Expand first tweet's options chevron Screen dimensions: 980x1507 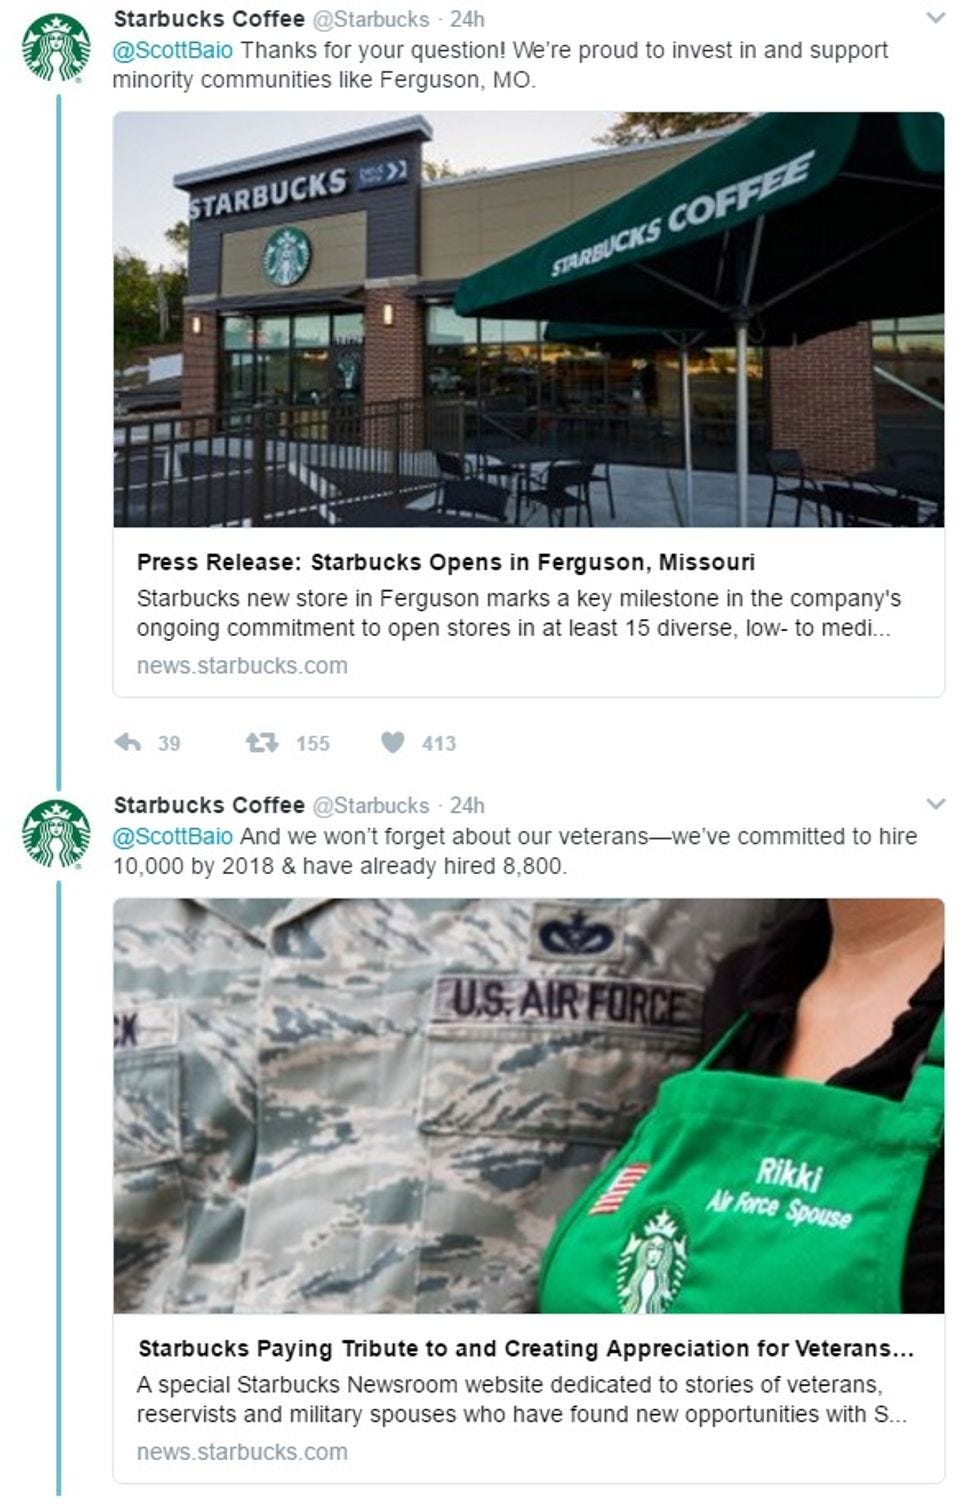tap(936, 18)
